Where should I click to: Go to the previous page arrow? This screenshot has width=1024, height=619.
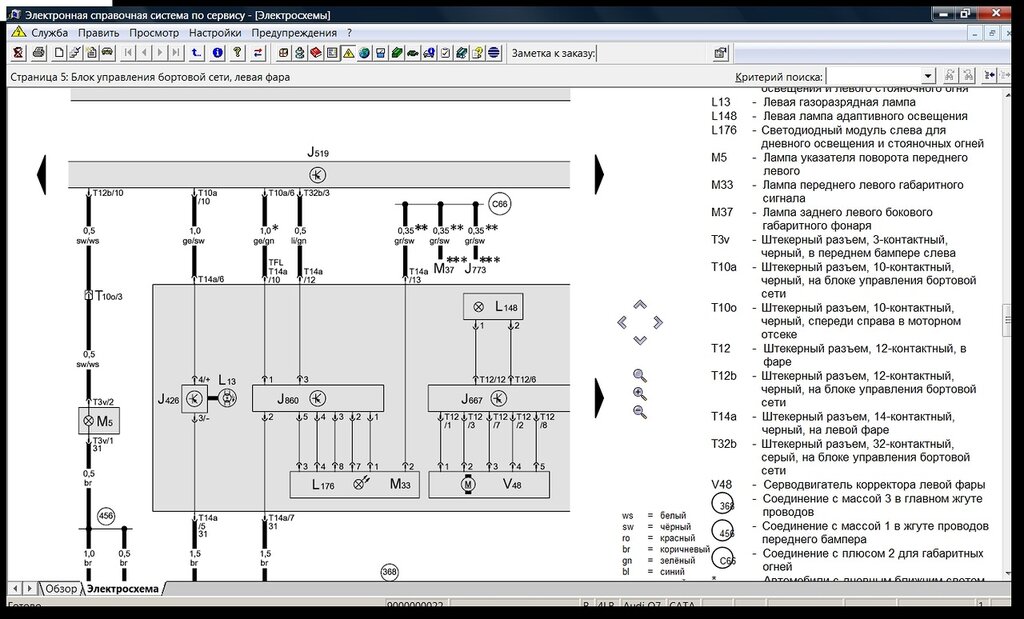tap(144, 53)
